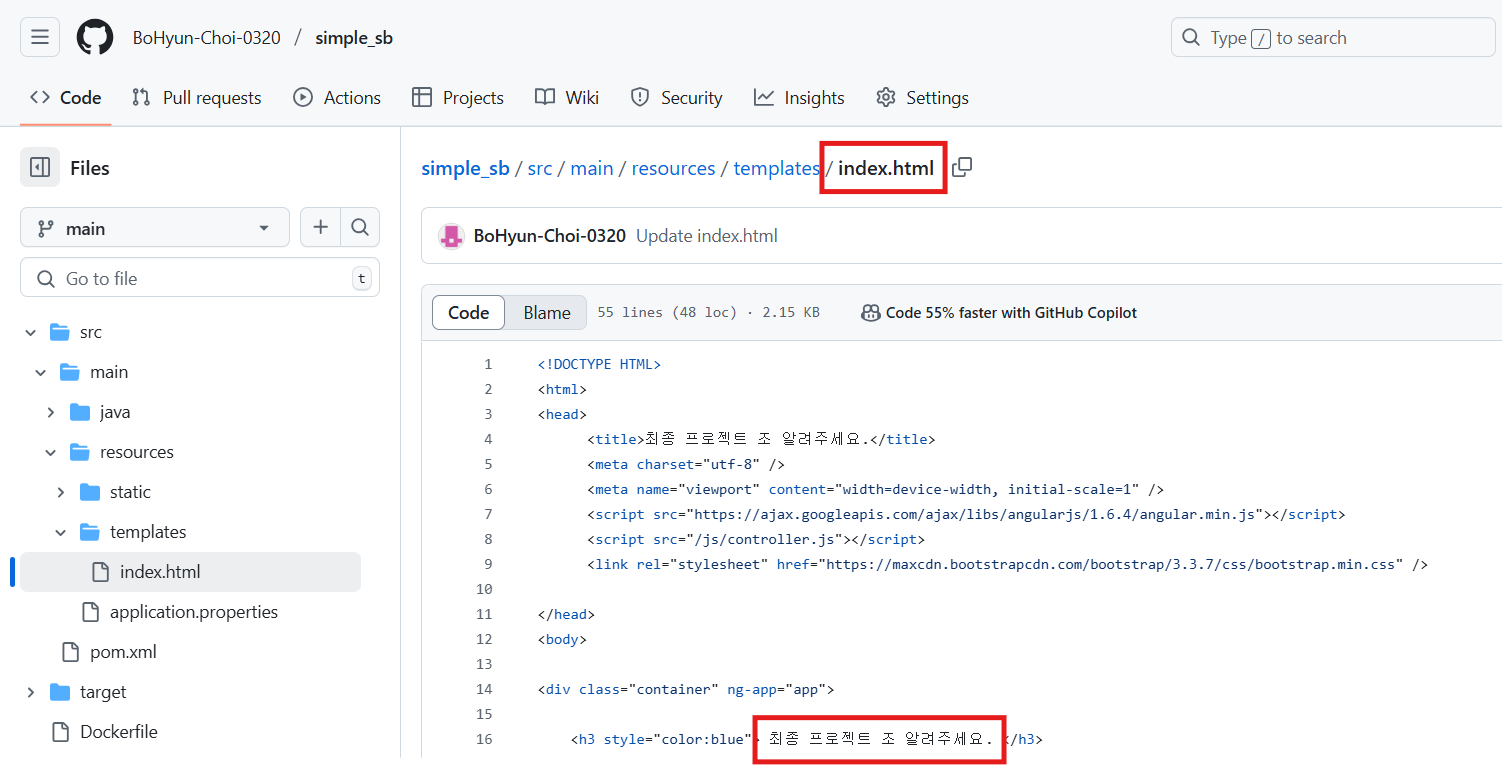Click src in the breadcrumb path
1502x765 pixels.
click(x=540, y=168)
